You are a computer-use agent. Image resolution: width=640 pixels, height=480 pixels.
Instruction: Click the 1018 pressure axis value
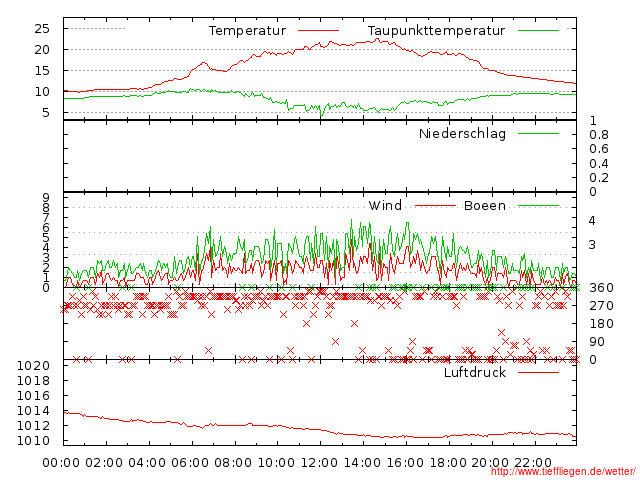click(33, 381)
